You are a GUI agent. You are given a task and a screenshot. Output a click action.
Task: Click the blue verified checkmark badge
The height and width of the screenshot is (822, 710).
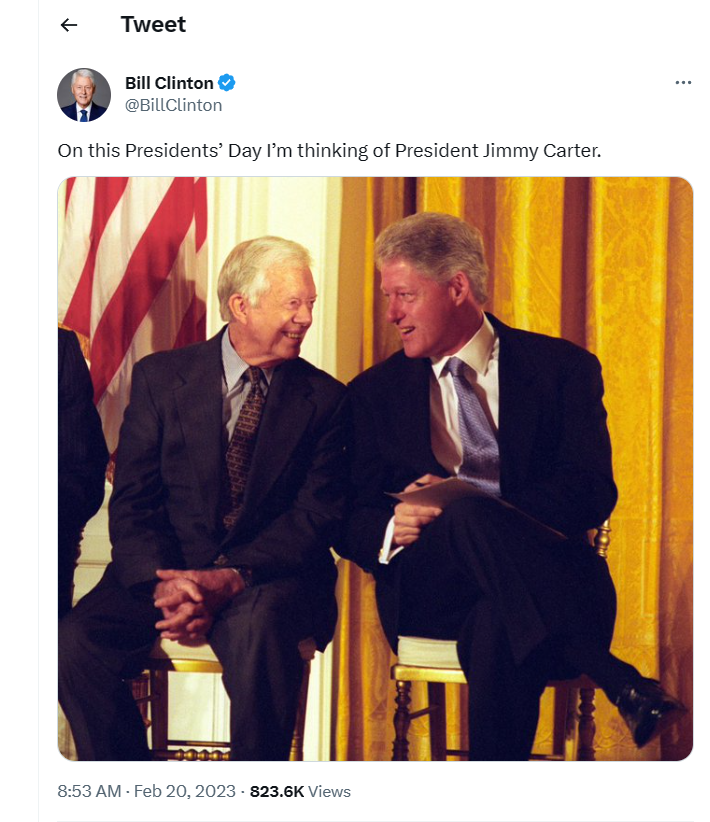227,83
